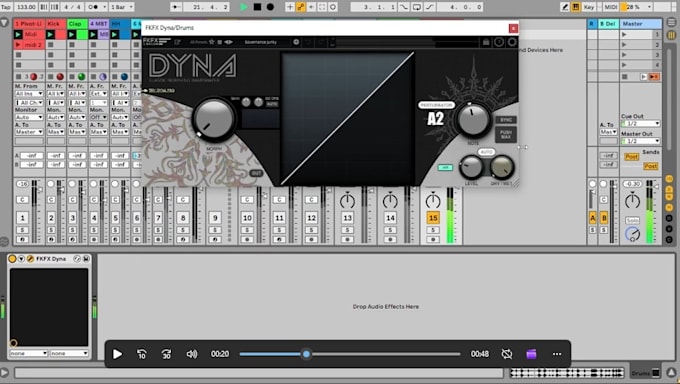Toggle the upper Post send button
The width and height of the screenshot is (680, 384).
click(631, 157)
